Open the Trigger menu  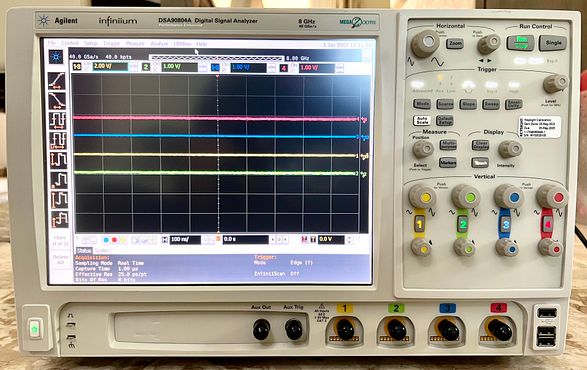[x=111, y=43]
